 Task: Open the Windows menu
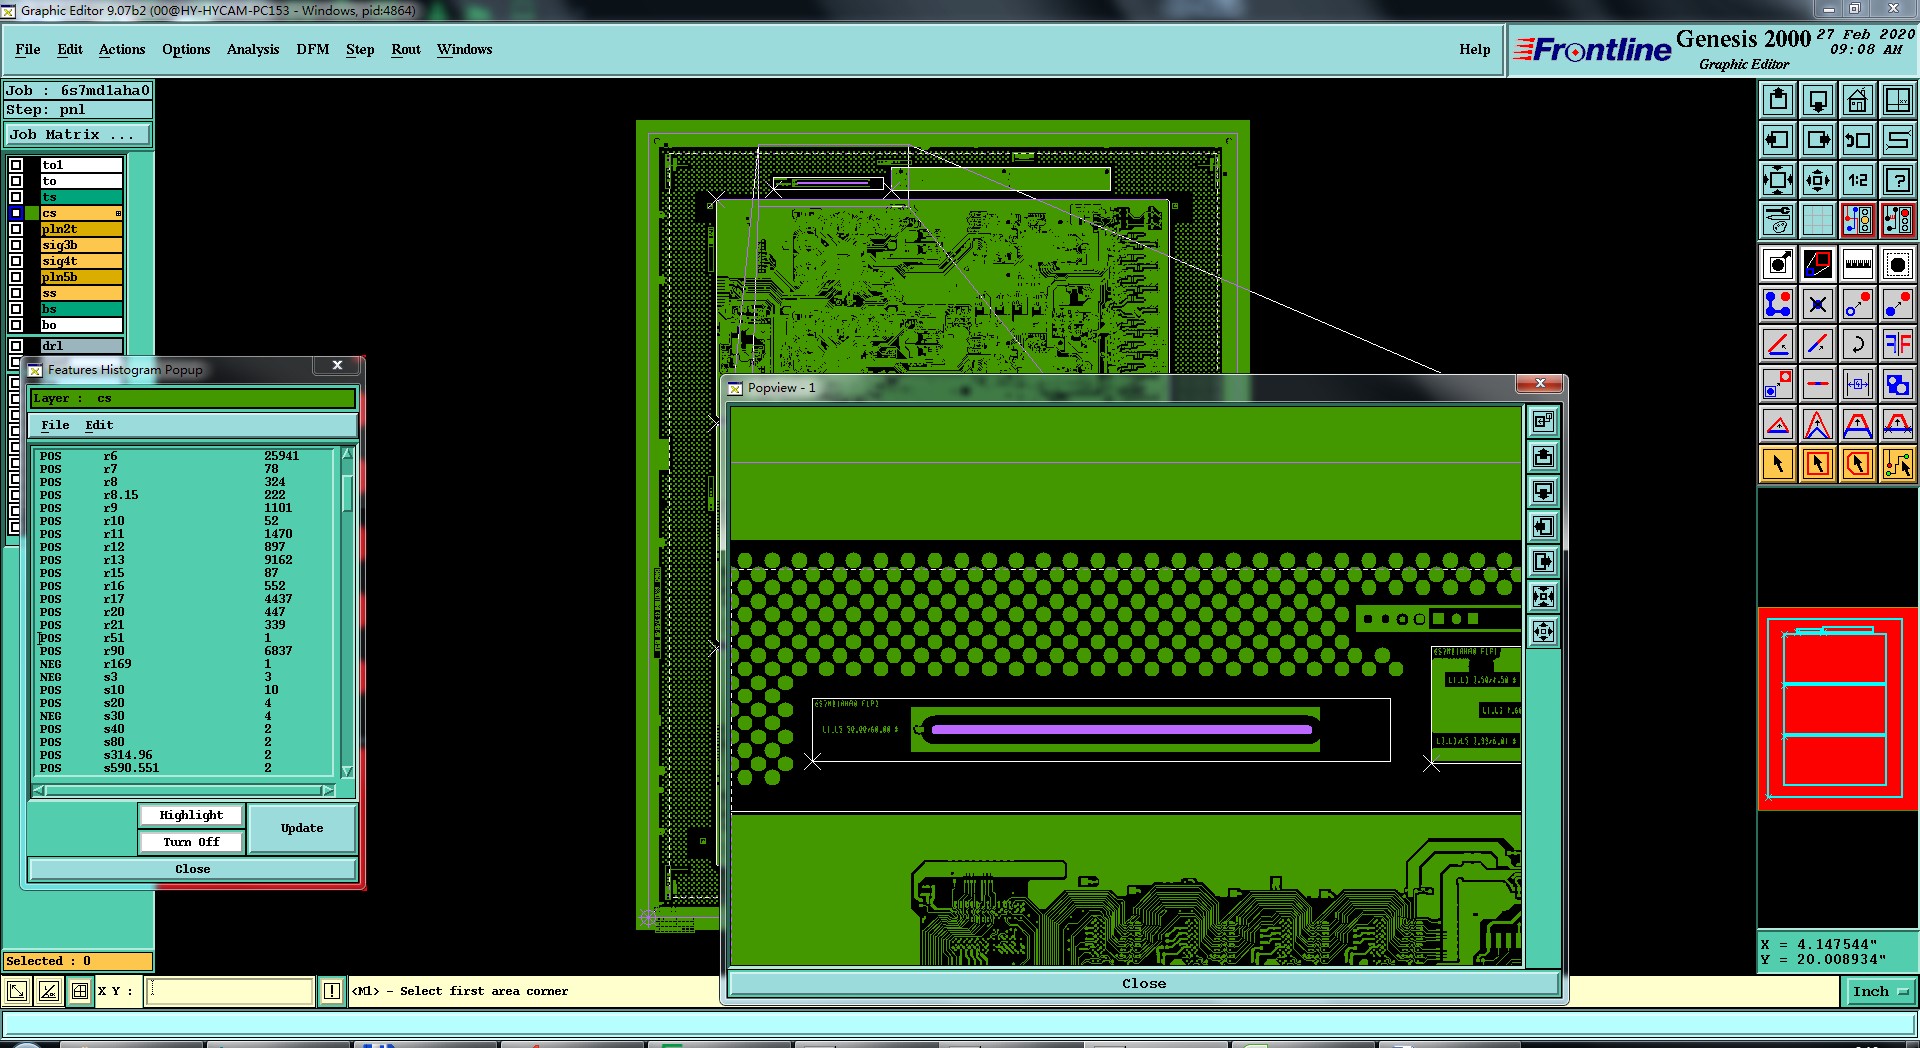[x=464, y=49]
